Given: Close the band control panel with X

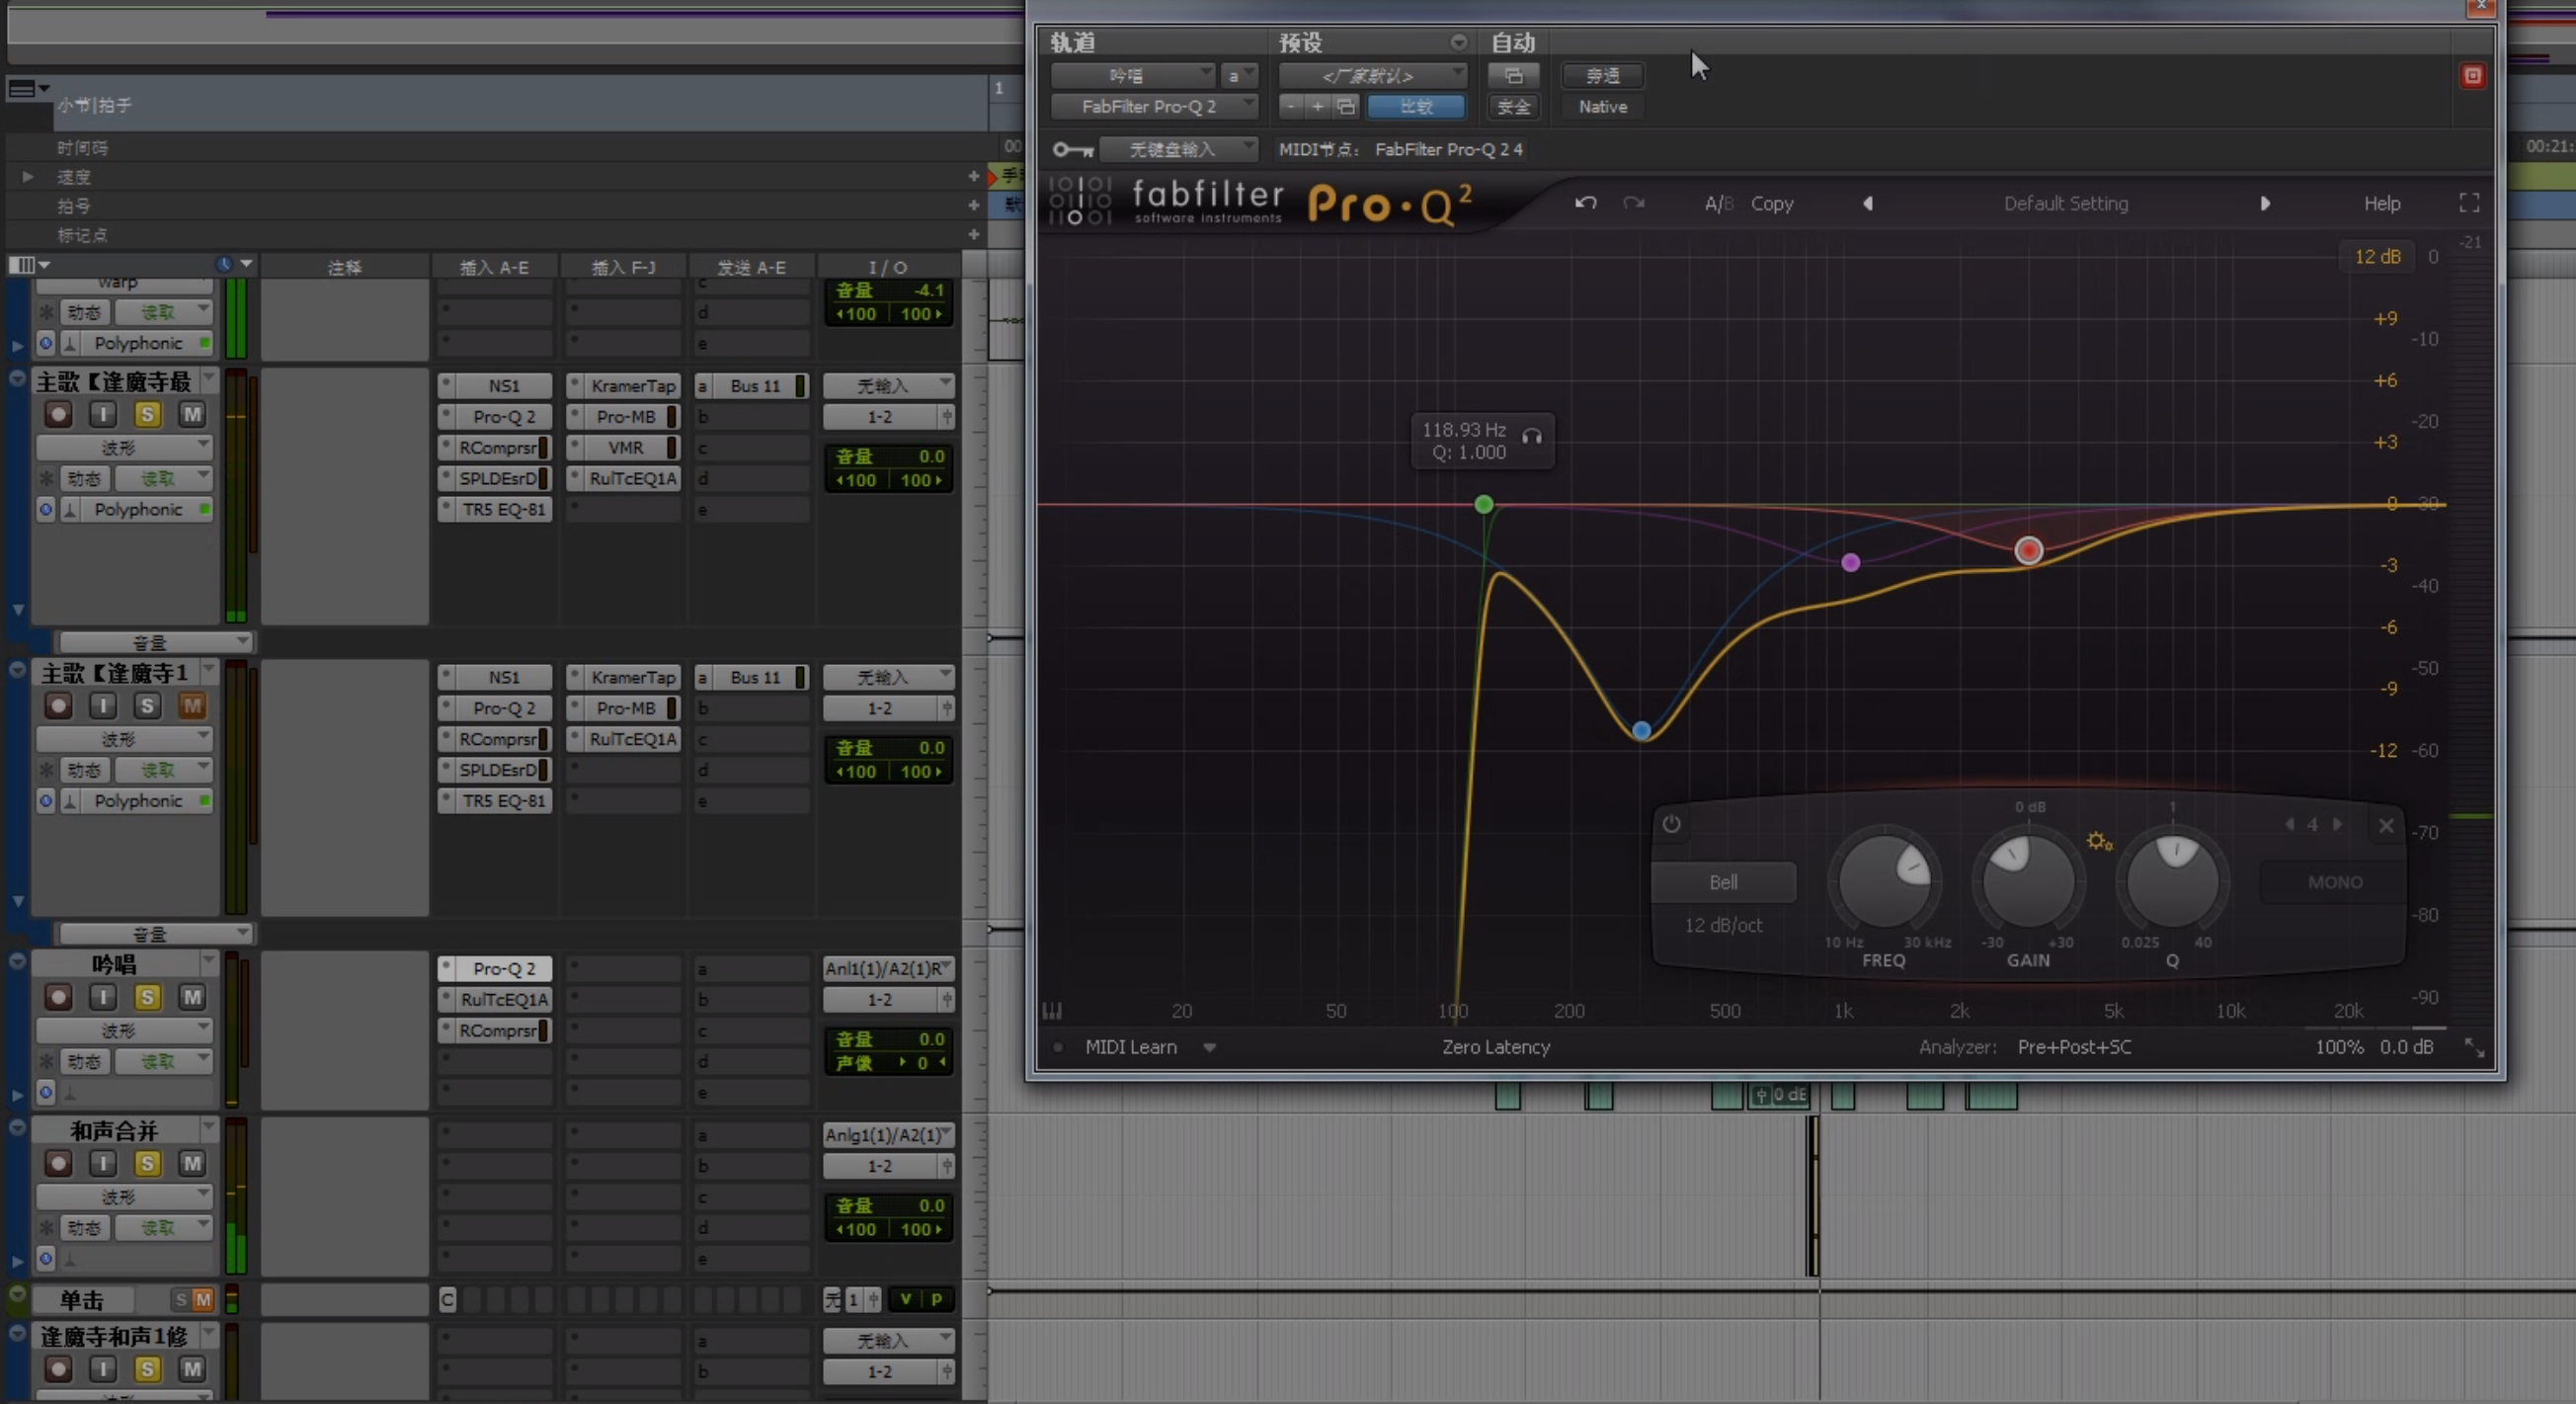Looking at the screenshot, I should coord(2386,825).
